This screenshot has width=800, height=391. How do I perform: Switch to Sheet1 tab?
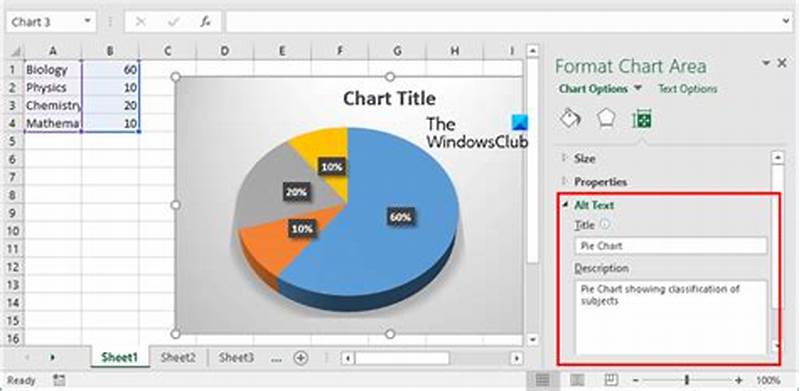tap(119, 358)
